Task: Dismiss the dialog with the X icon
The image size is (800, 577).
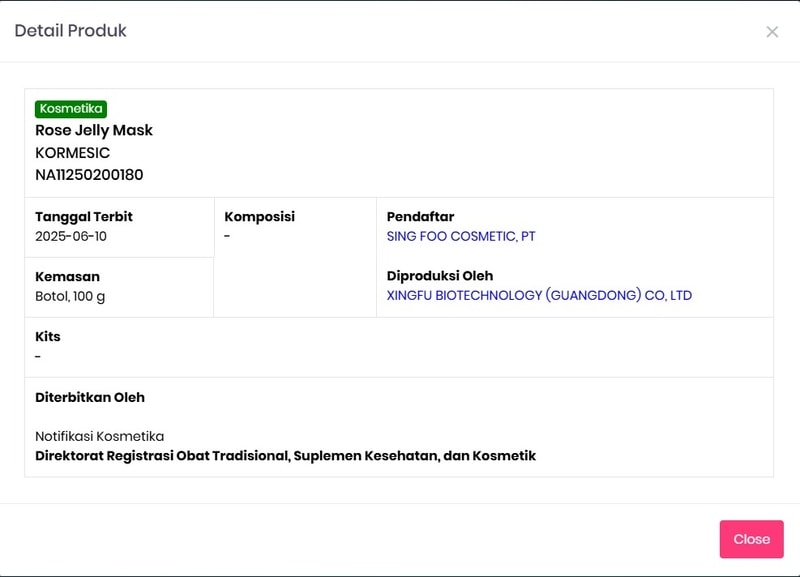Action: [x=772, y=32]
